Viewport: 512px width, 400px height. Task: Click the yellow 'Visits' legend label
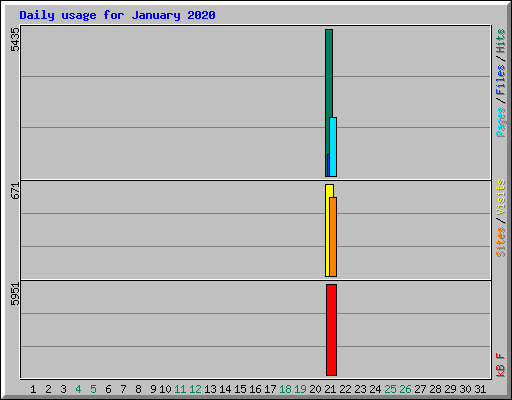pos(500,197)
